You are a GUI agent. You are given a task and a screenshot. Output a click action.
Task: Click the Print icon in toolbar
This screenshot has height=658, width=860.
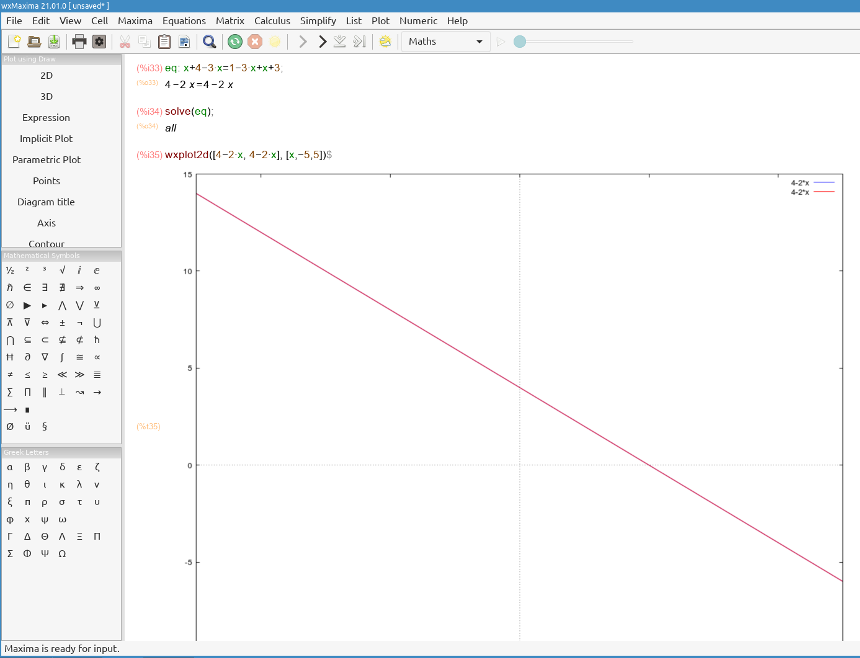click(79, 41)
